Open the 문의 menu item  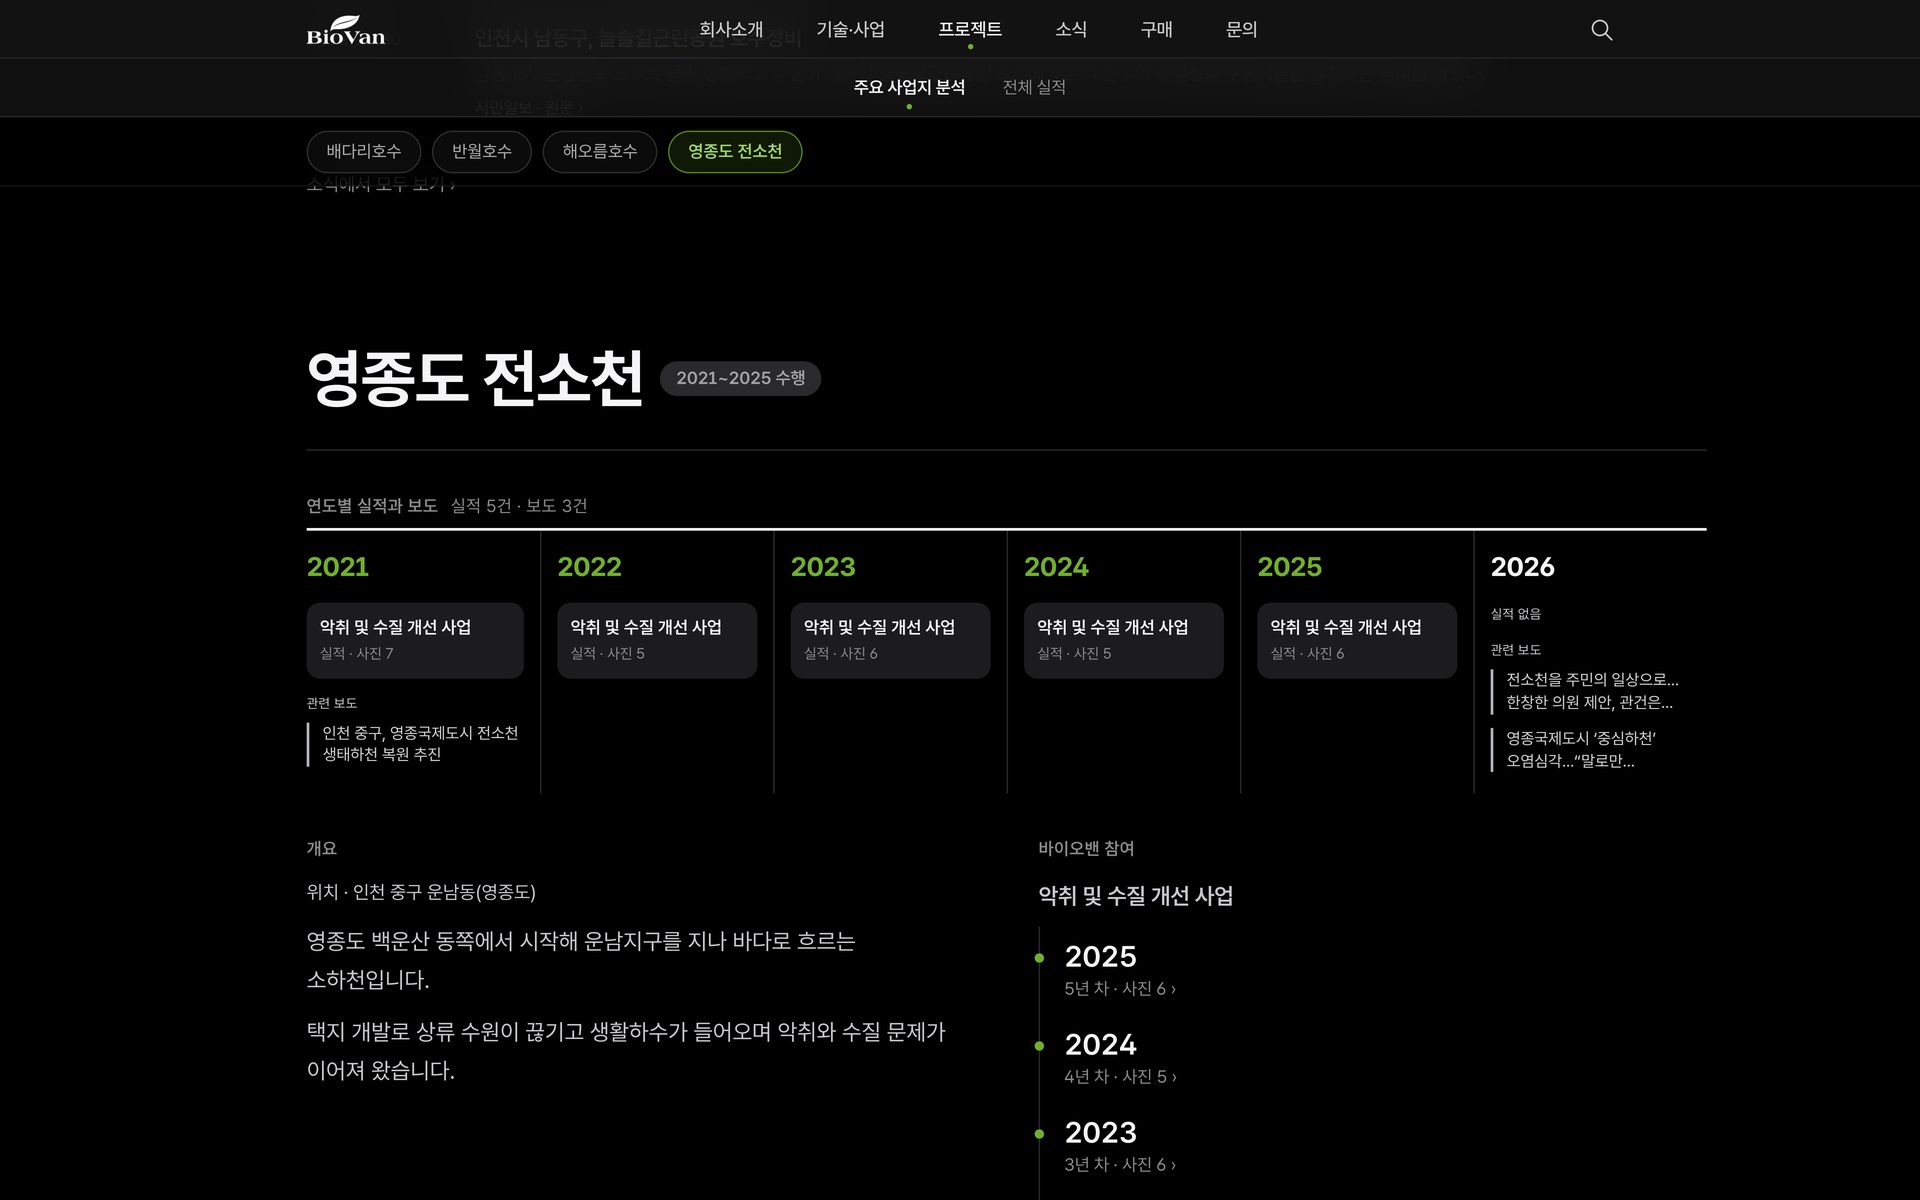click(x=1241, y=30)
